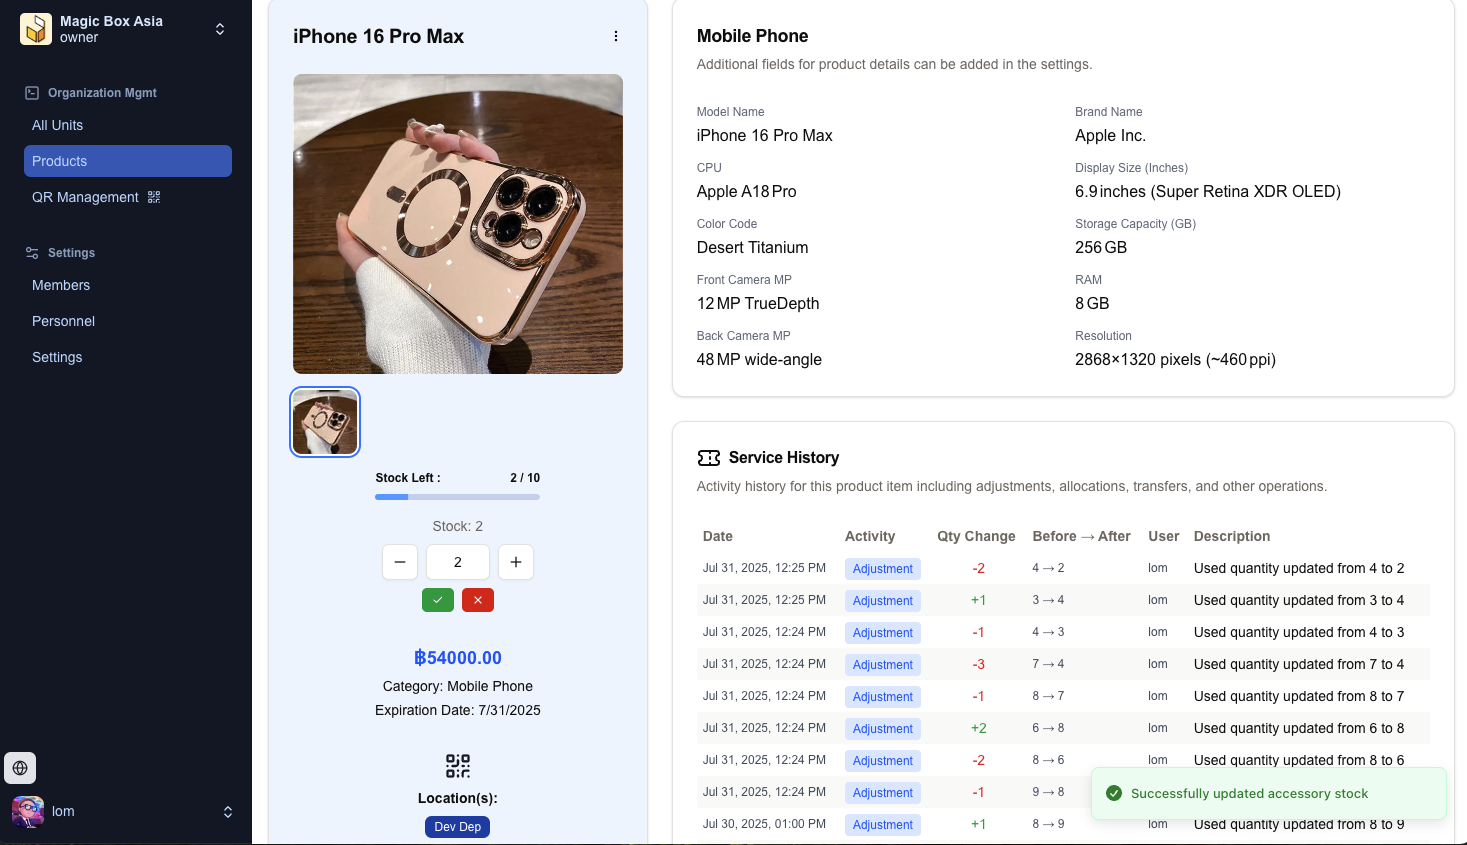This screenshot has width=1467, height=845.
Task: Open the Personnel settings page
Action: click(x=63, y=321)
